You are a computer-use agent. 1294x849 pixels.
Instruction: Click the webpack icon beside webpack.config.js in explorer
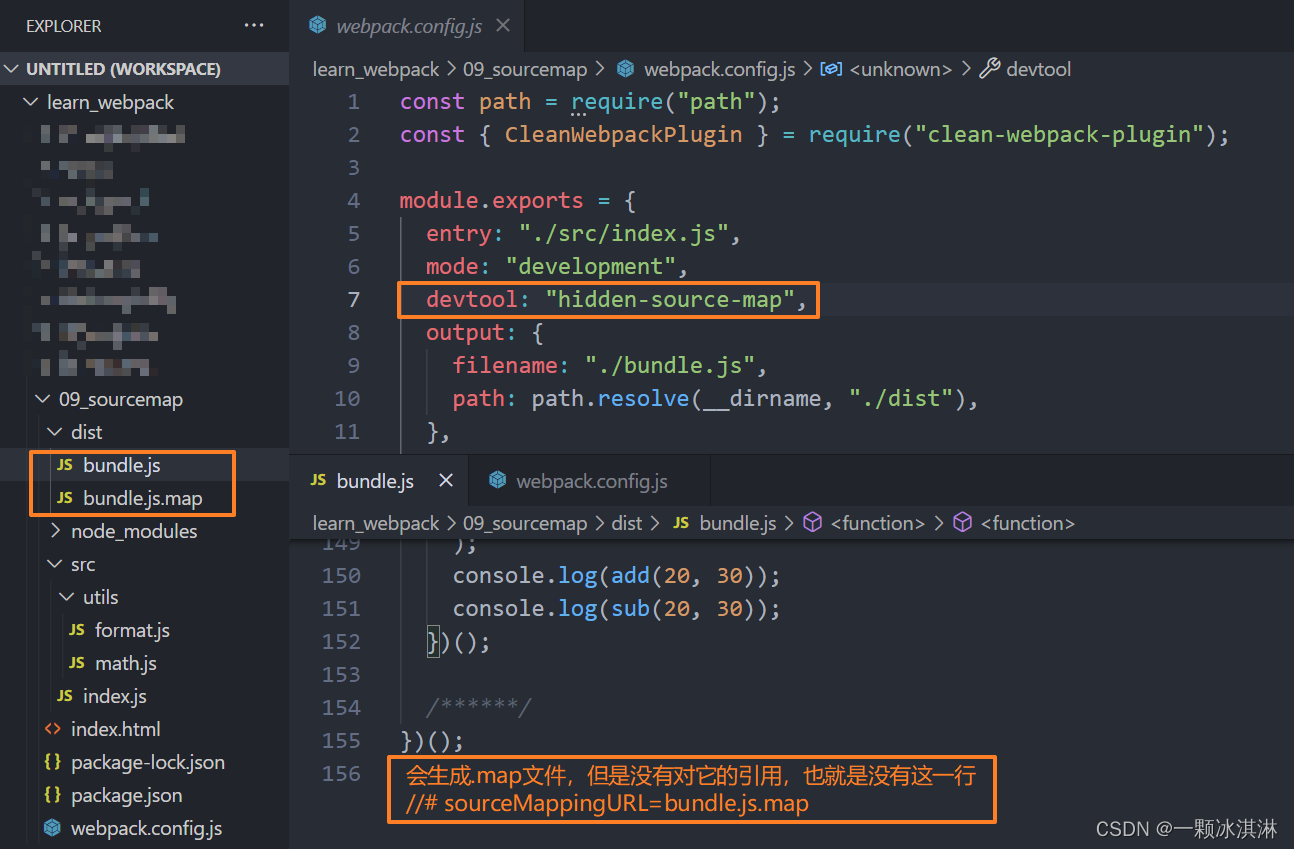[53, 828]
